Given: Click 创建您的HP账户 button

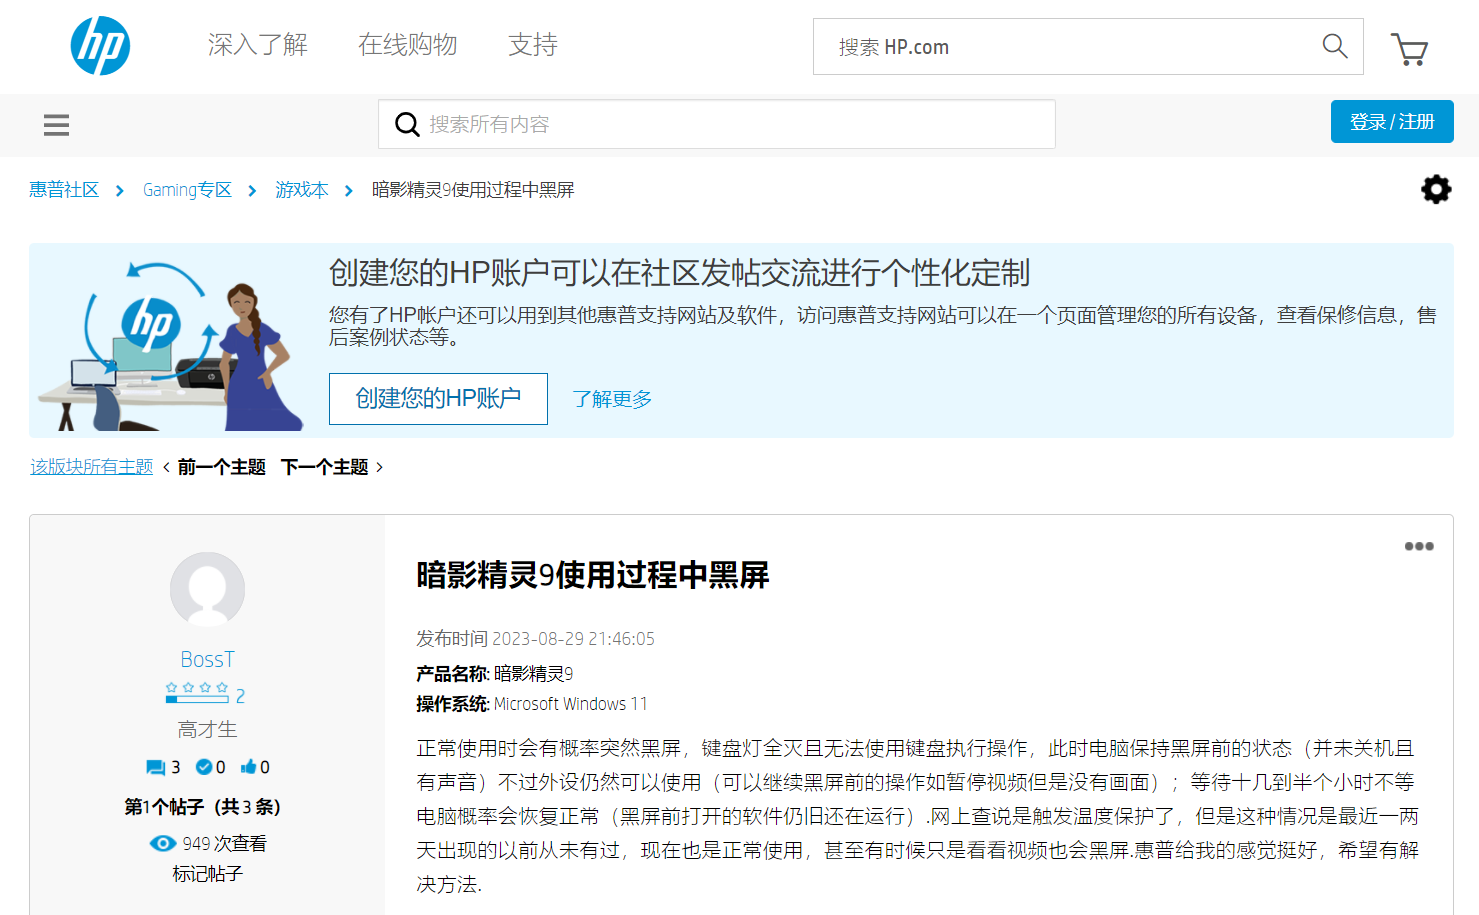Looking at the screenshot, I should [438, 399].
